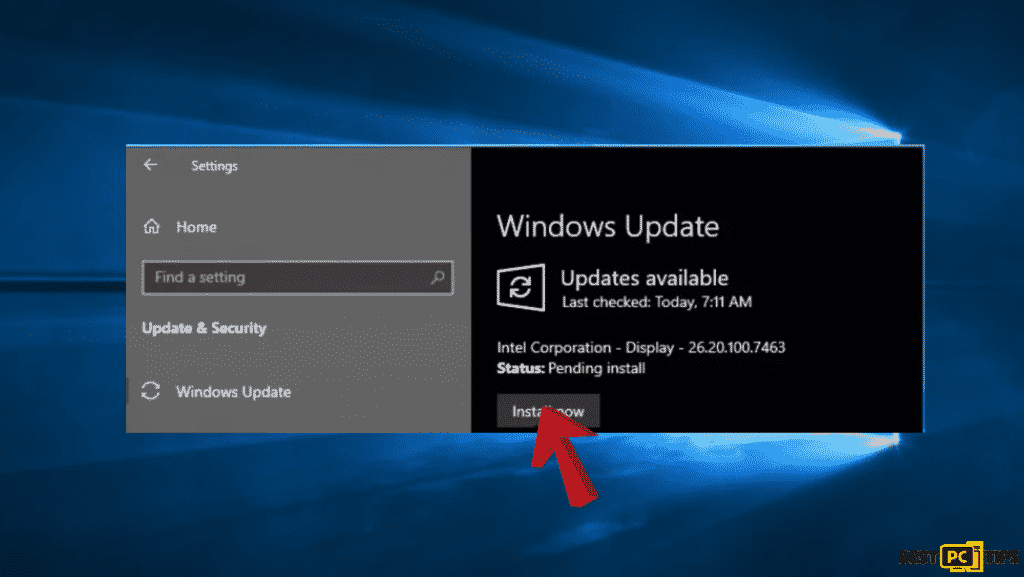This screenshot has height=577, width=1024.
Task: Go back with the Settings back arrow
Action: 151,165
